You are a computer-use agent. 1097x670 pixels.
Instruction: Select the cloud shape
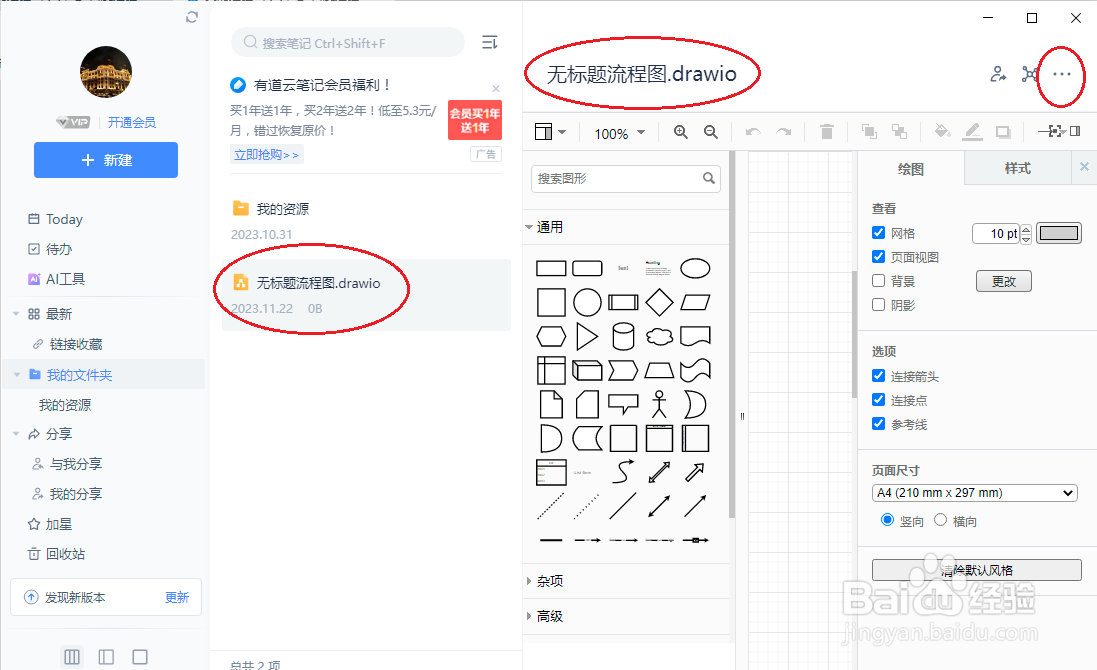[659, 336]
